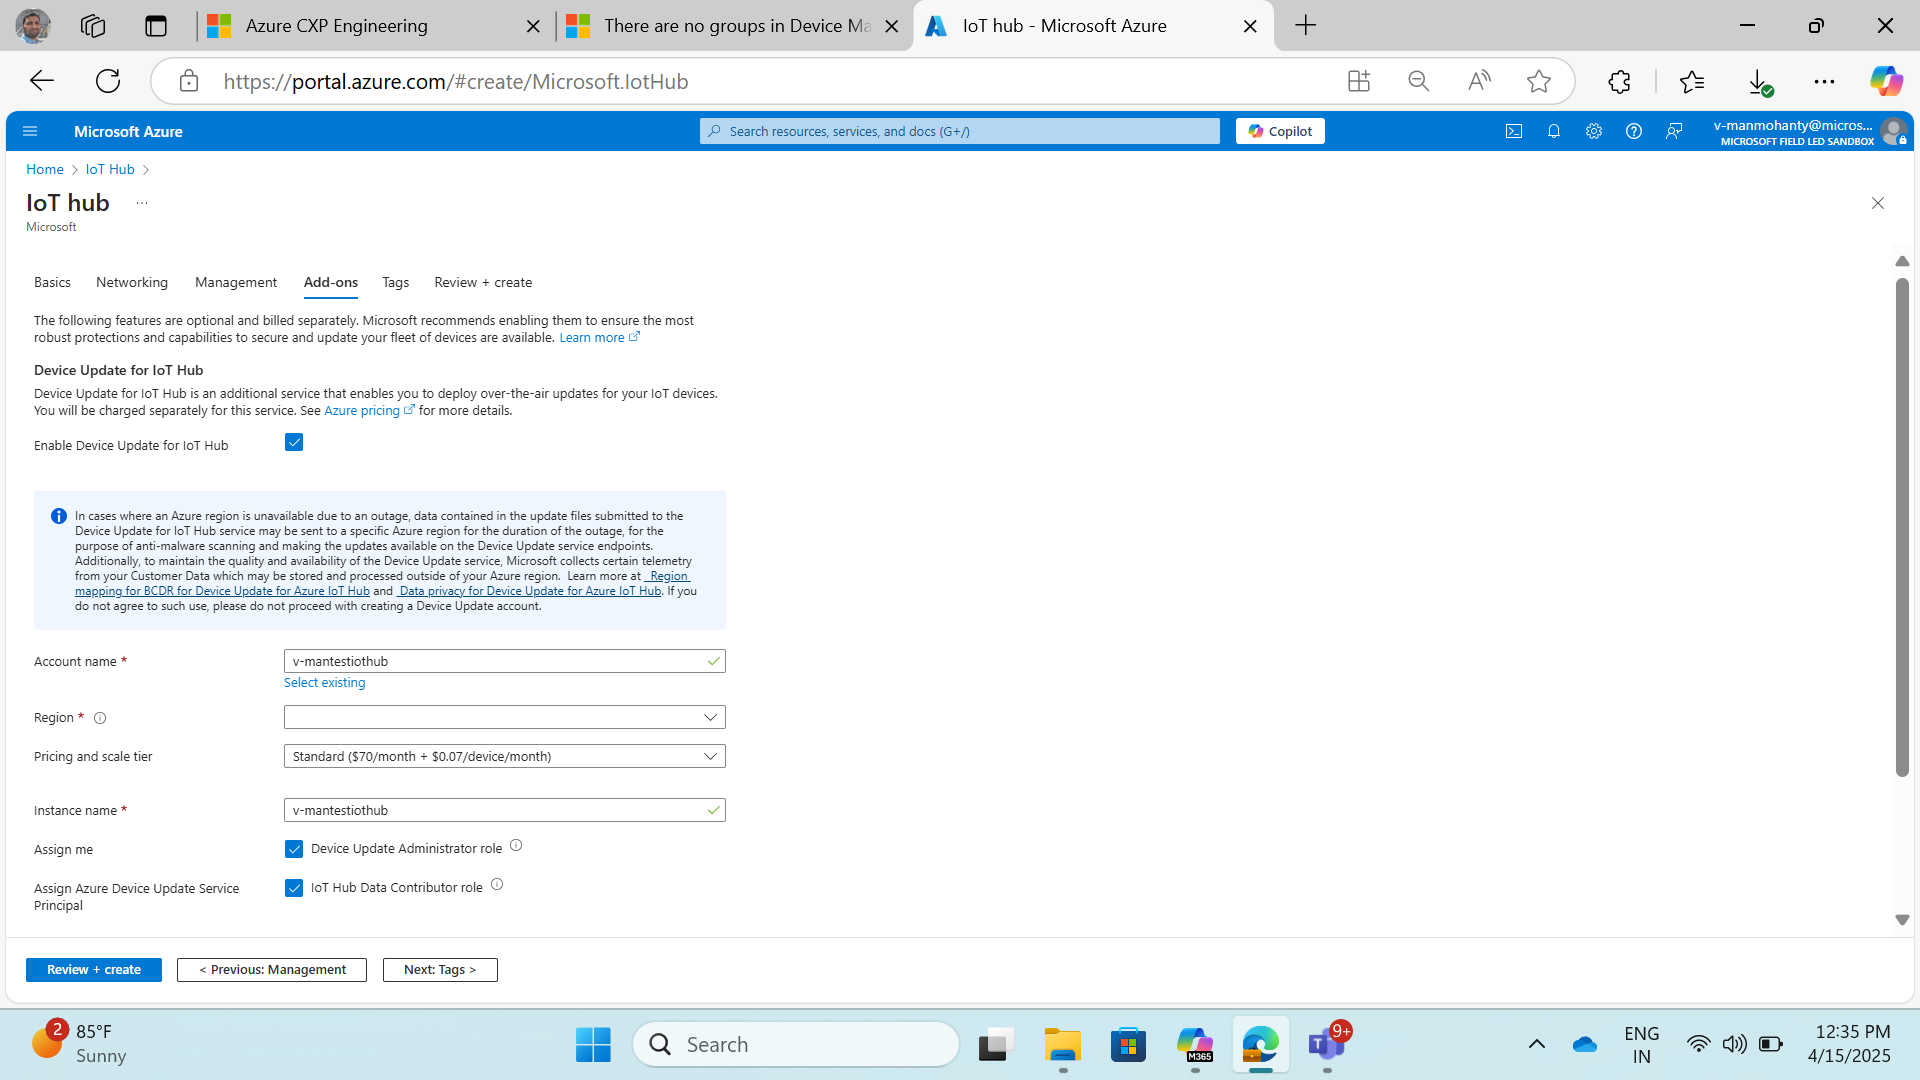Open Azure feedback icon
The height and width of the screenshot is (1080, 1920).
1674,131
